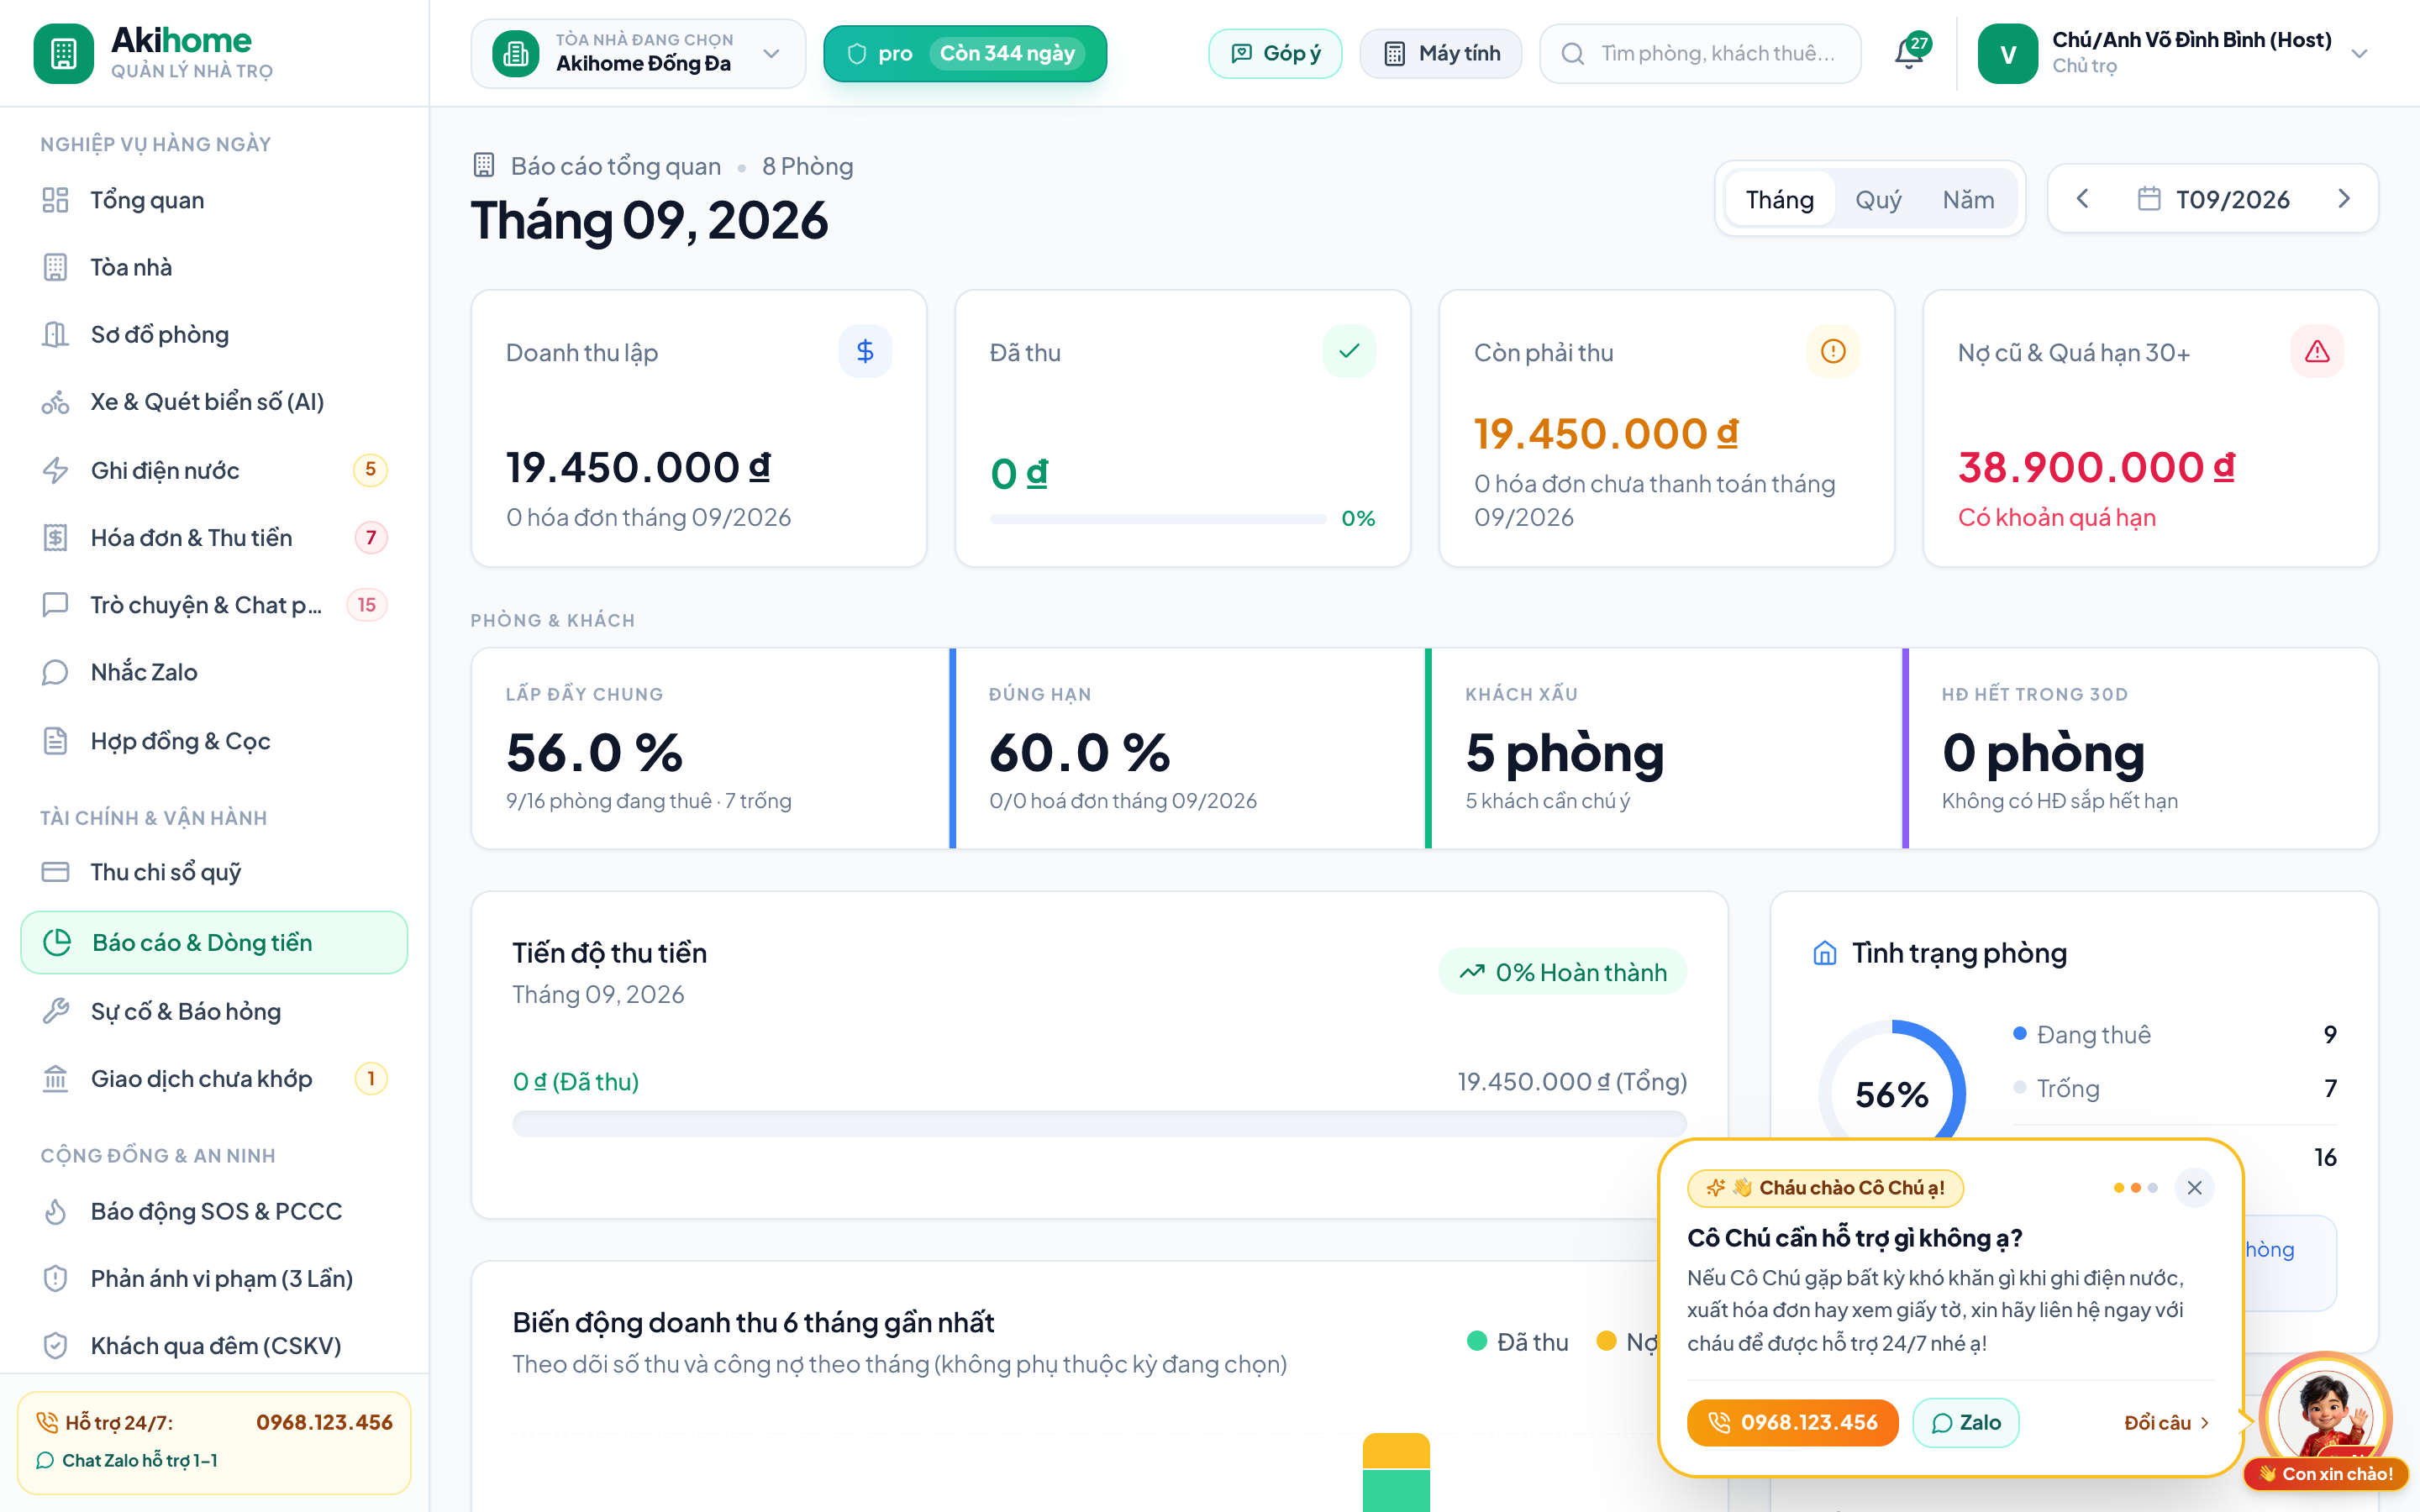
Task: Open Thu chi sổ quỹ
Action: (214, 872)
